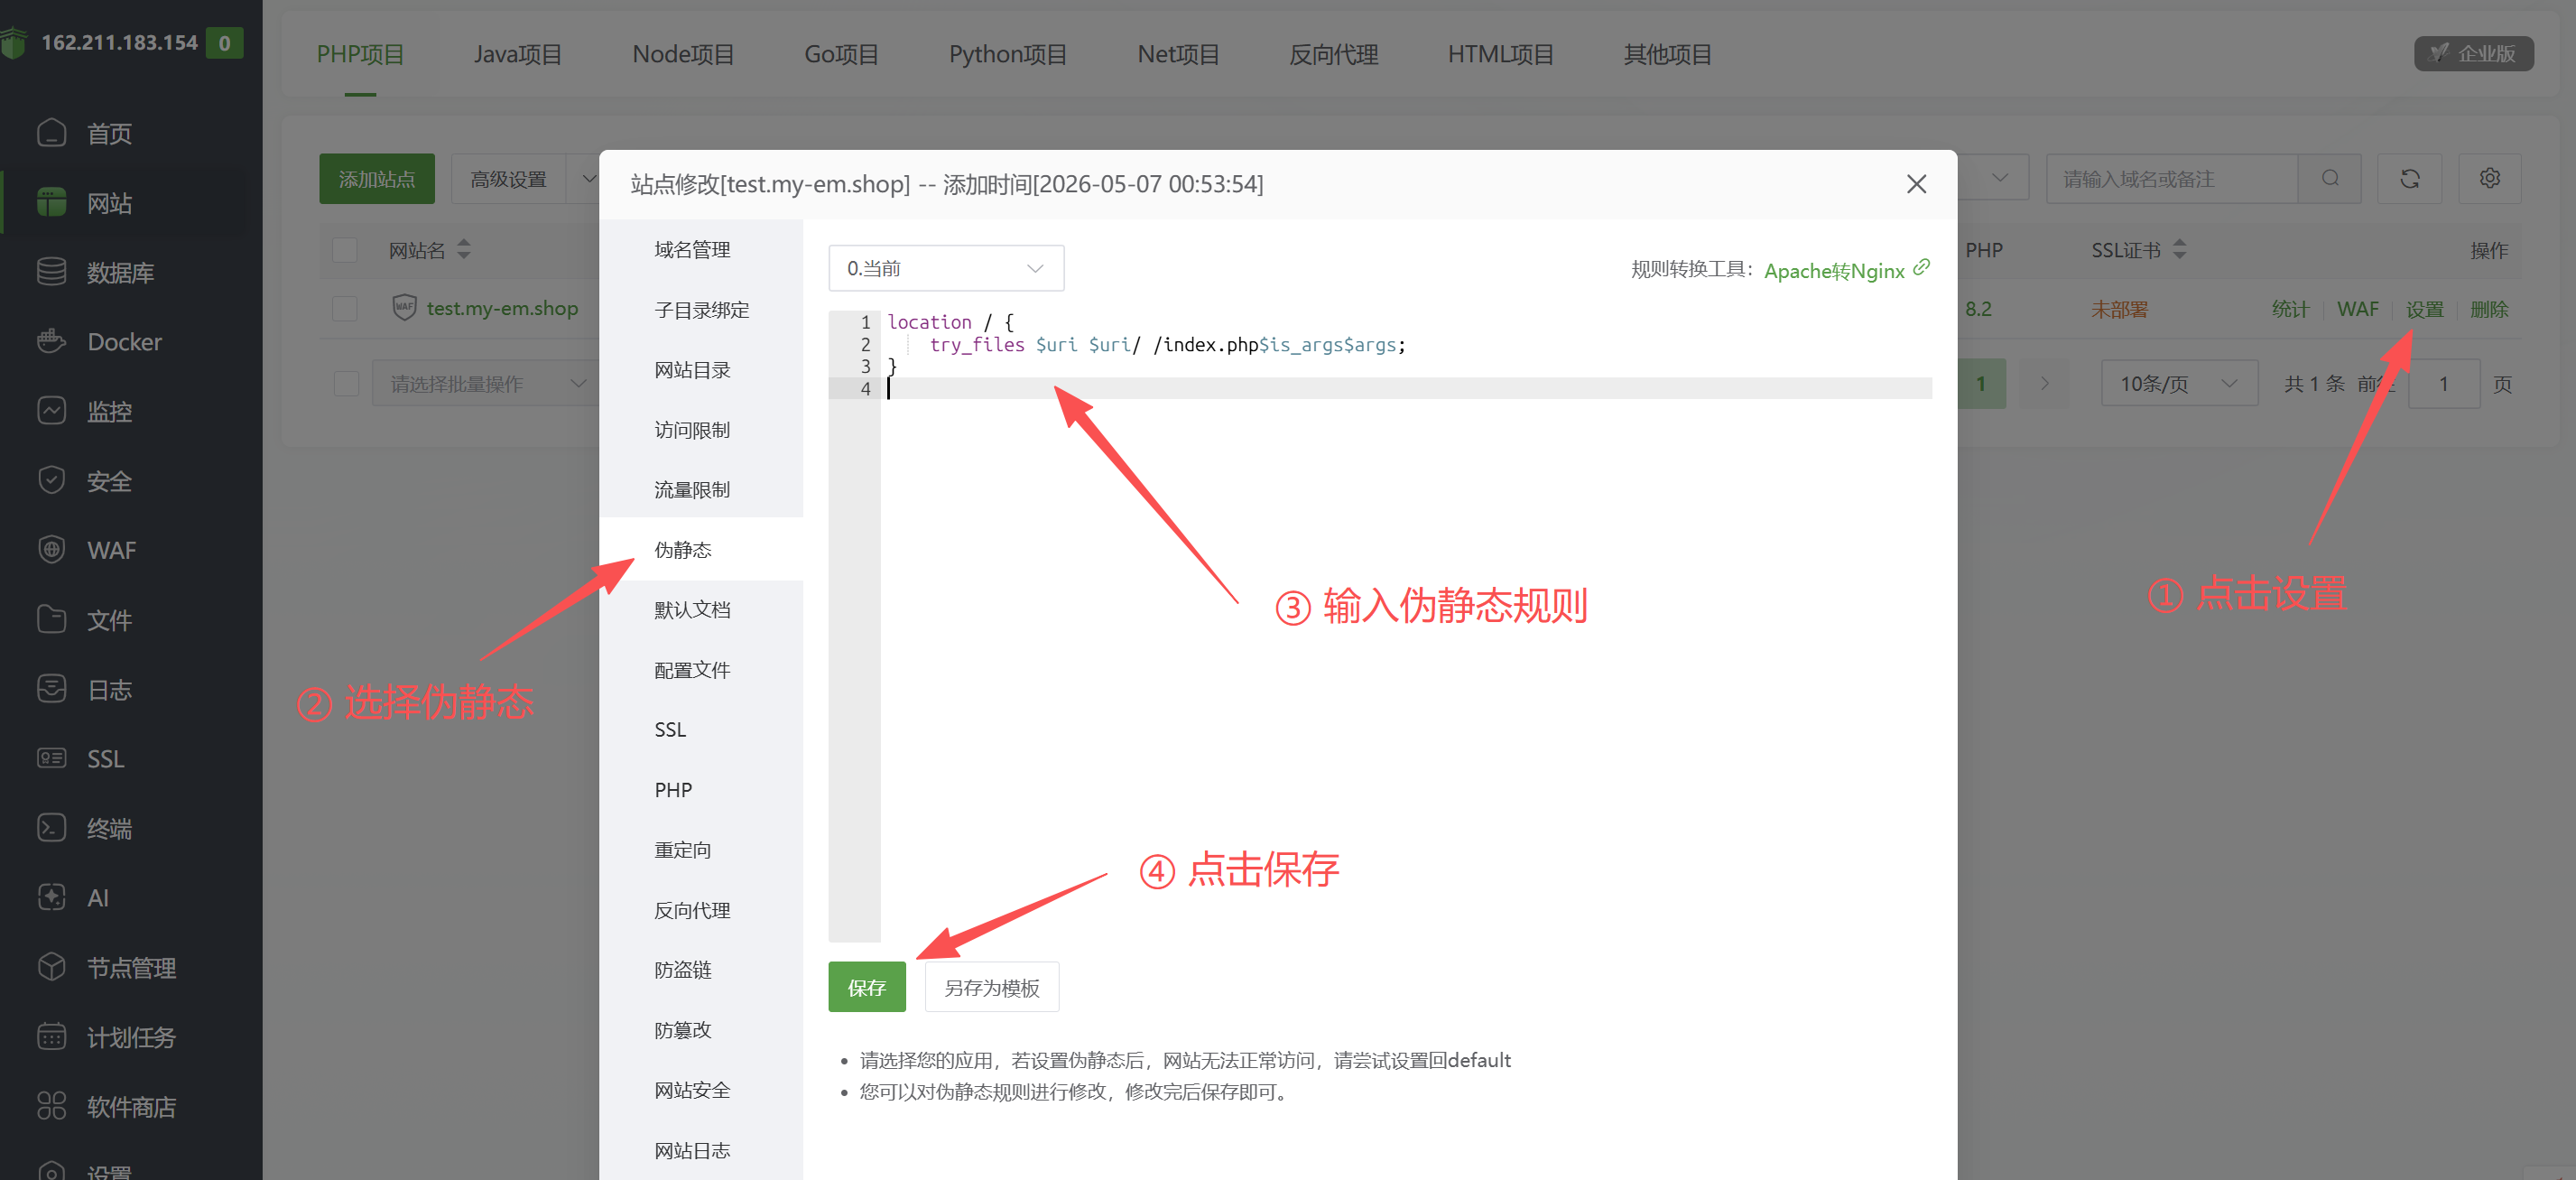Toggle the batch operation checkbox
The height and width of the screenshot is (1180, 2576).
click(346, 384)
